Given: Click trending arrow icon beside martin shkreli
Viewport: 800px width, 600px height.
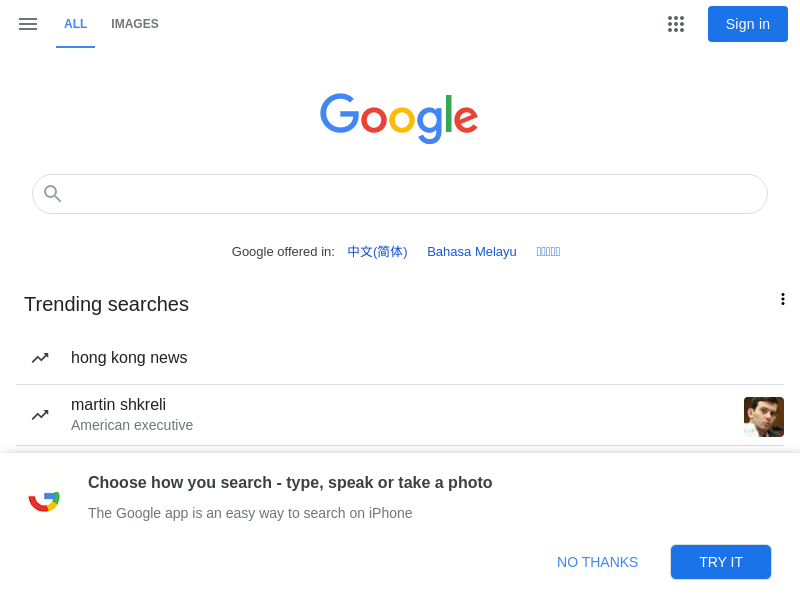Looking at the screenshot, I should click(x=40, y=415).
